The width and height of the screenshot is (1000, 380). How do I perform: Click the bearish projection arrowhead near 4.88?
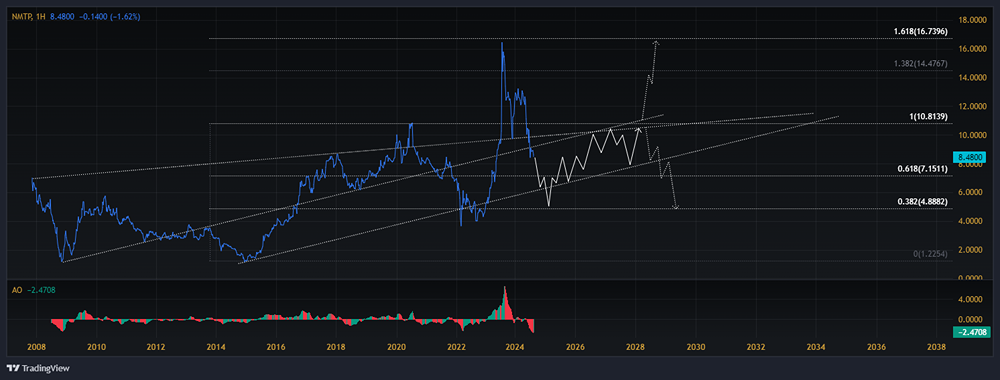pos(676,207)
